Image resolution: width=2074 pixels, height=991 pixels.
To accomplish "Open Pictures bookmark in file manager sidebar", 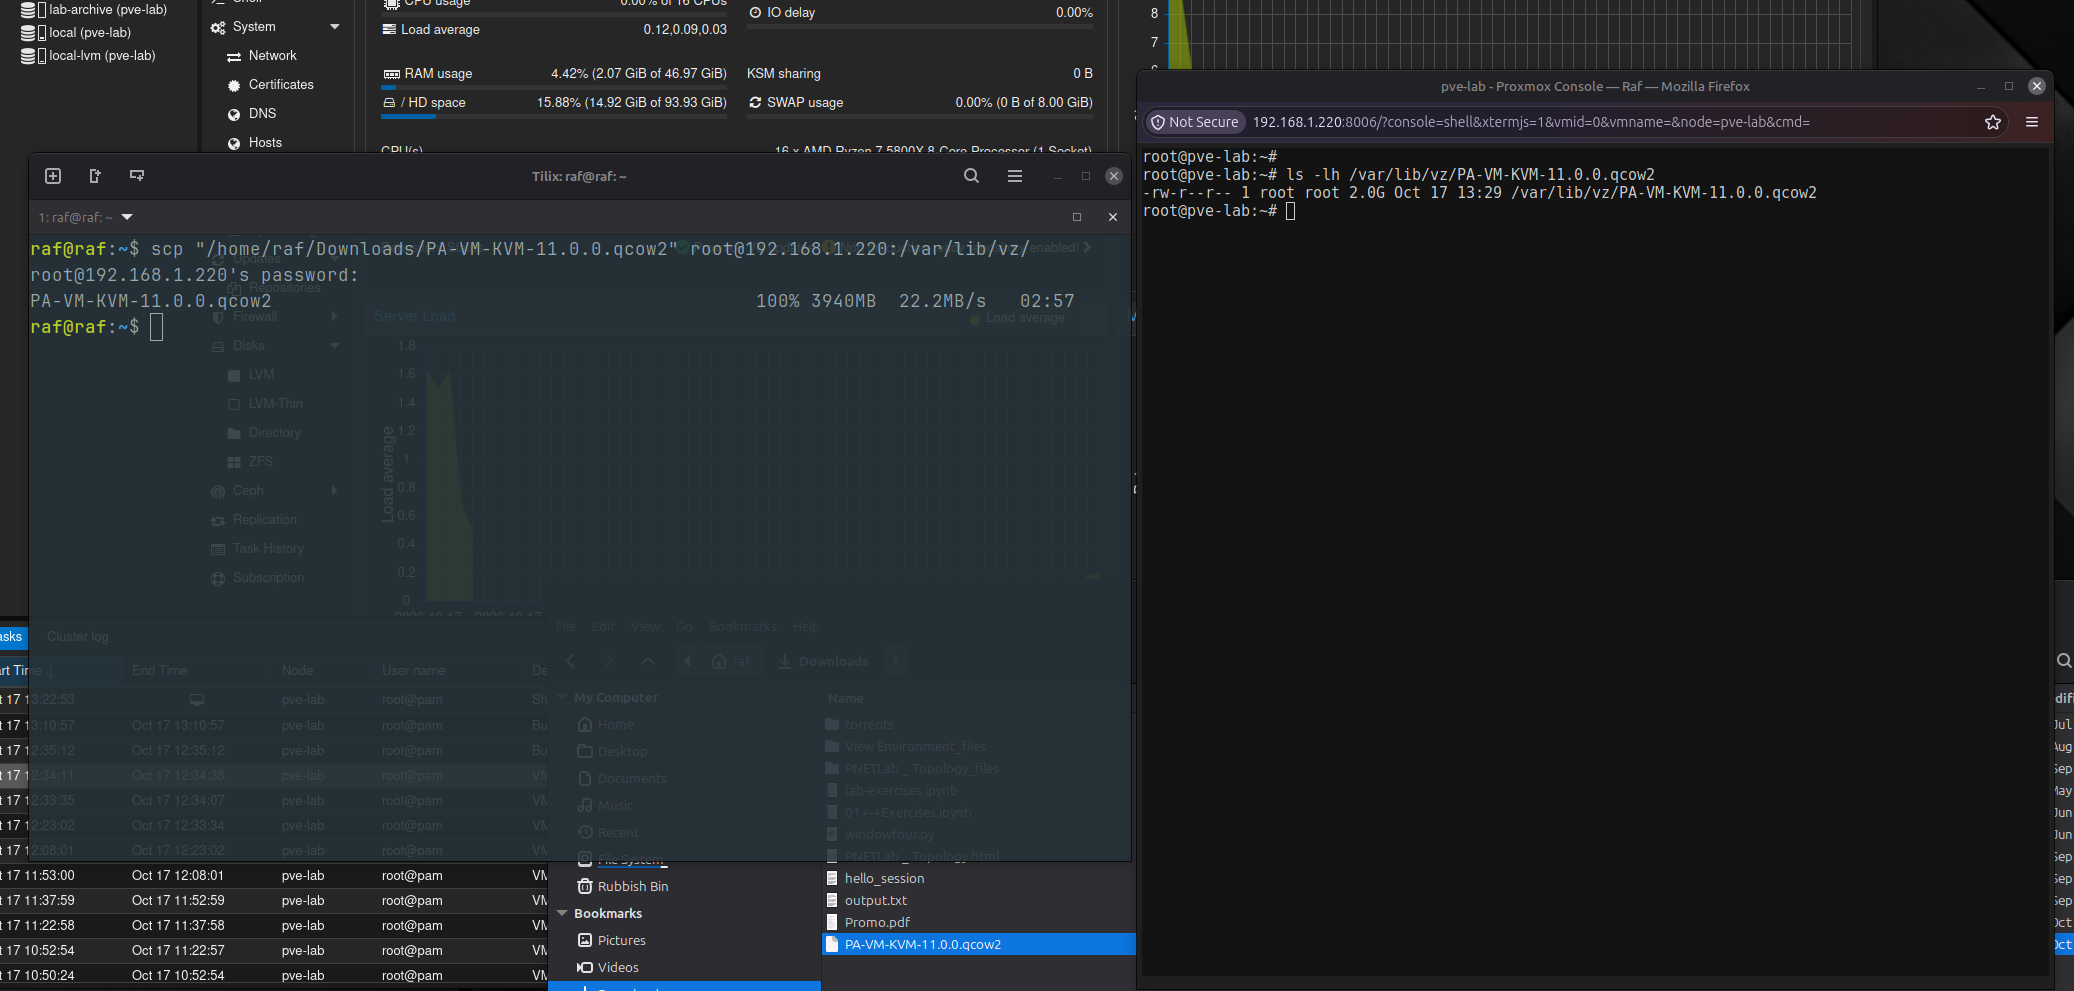I will click(x=622, y=941).
